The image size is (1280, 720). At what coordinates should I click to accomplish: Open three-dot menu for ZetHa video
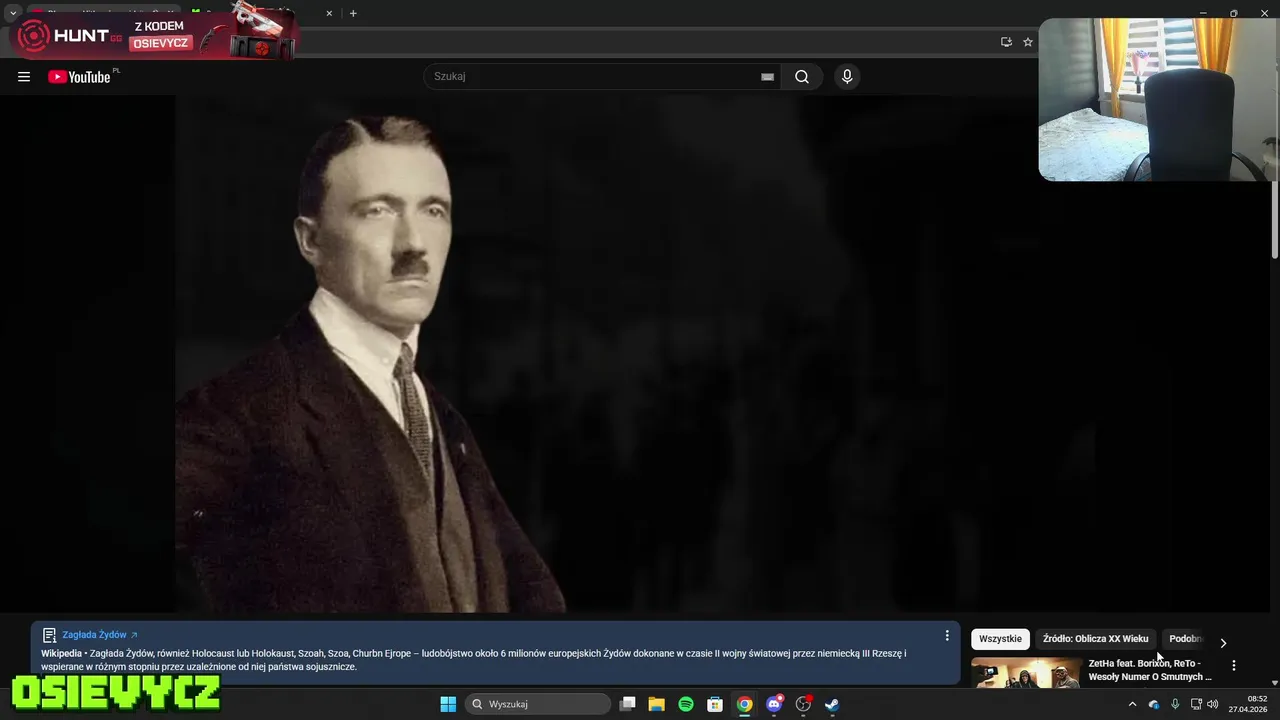click(x=1233, y=665)
